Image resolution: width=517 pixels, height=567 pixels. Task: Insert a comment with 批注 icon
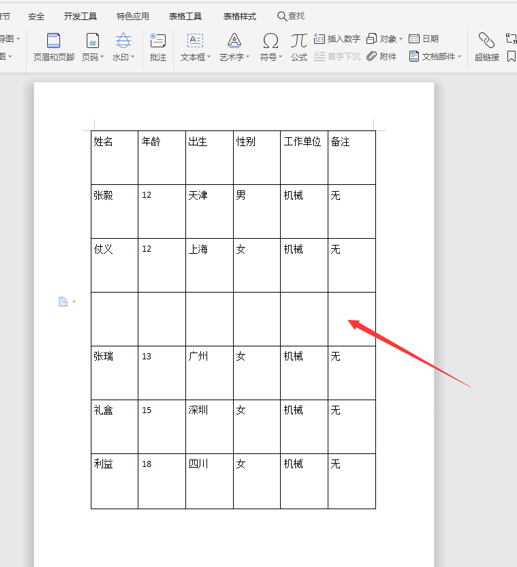pyautogui.click(x=158, y=40)
